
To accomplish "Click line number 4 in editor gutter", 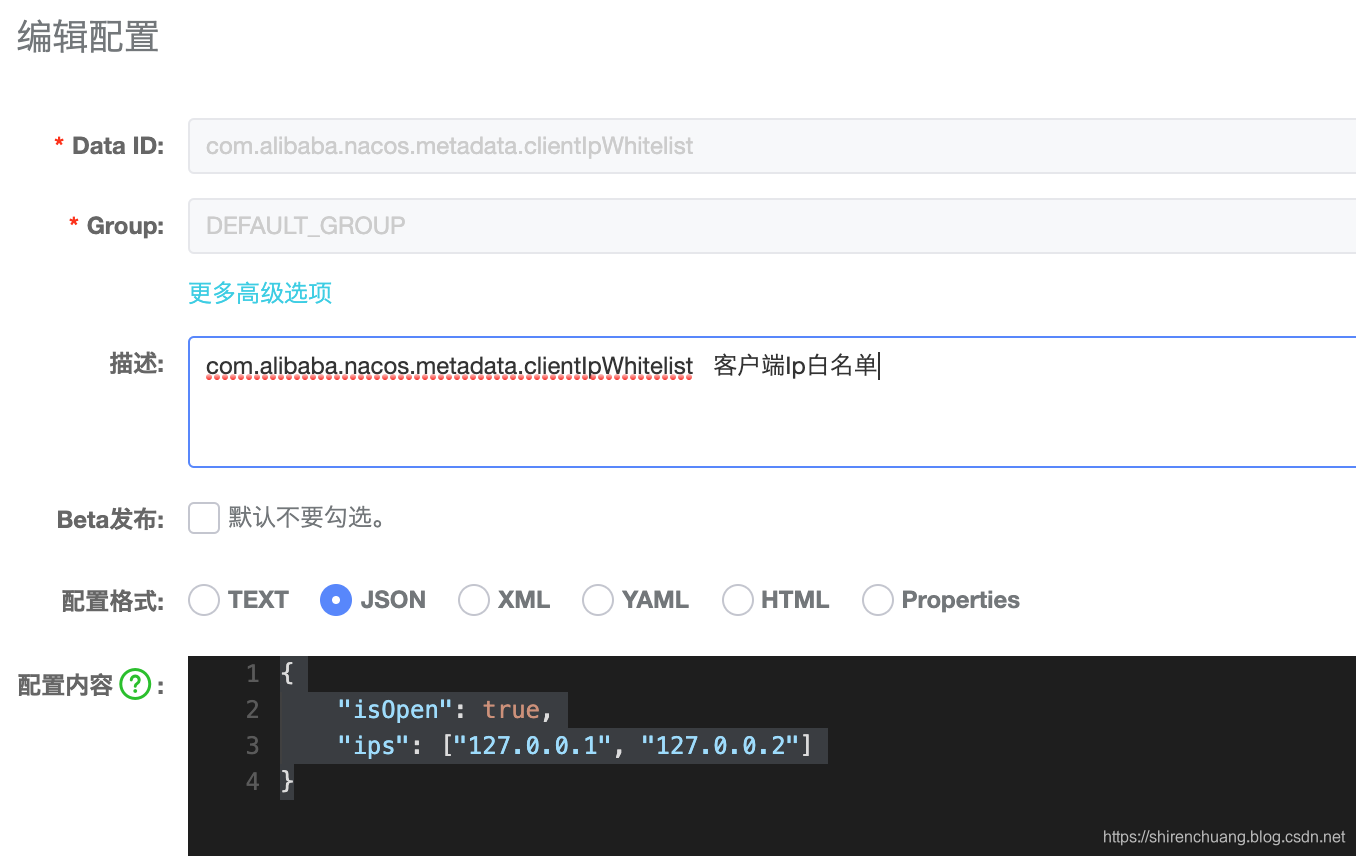I will point(252,782).
